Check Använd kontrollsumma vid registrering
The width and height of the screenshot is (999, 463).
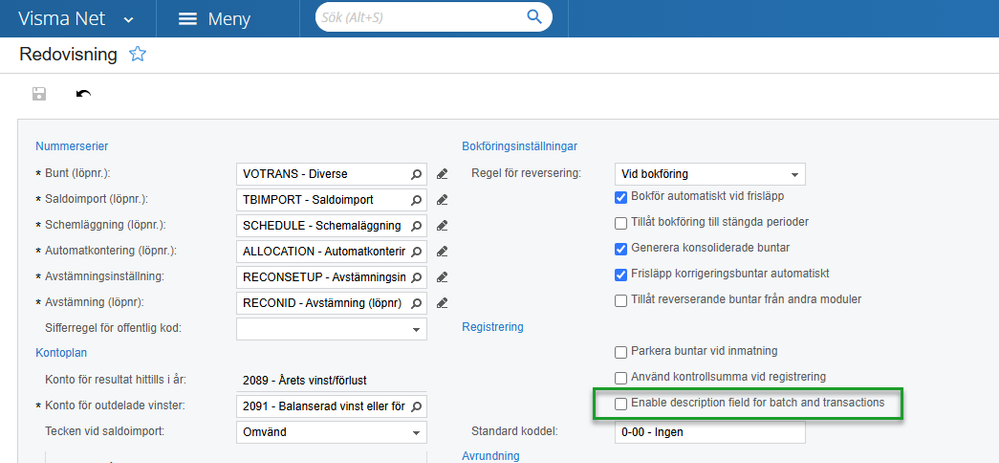621,378
